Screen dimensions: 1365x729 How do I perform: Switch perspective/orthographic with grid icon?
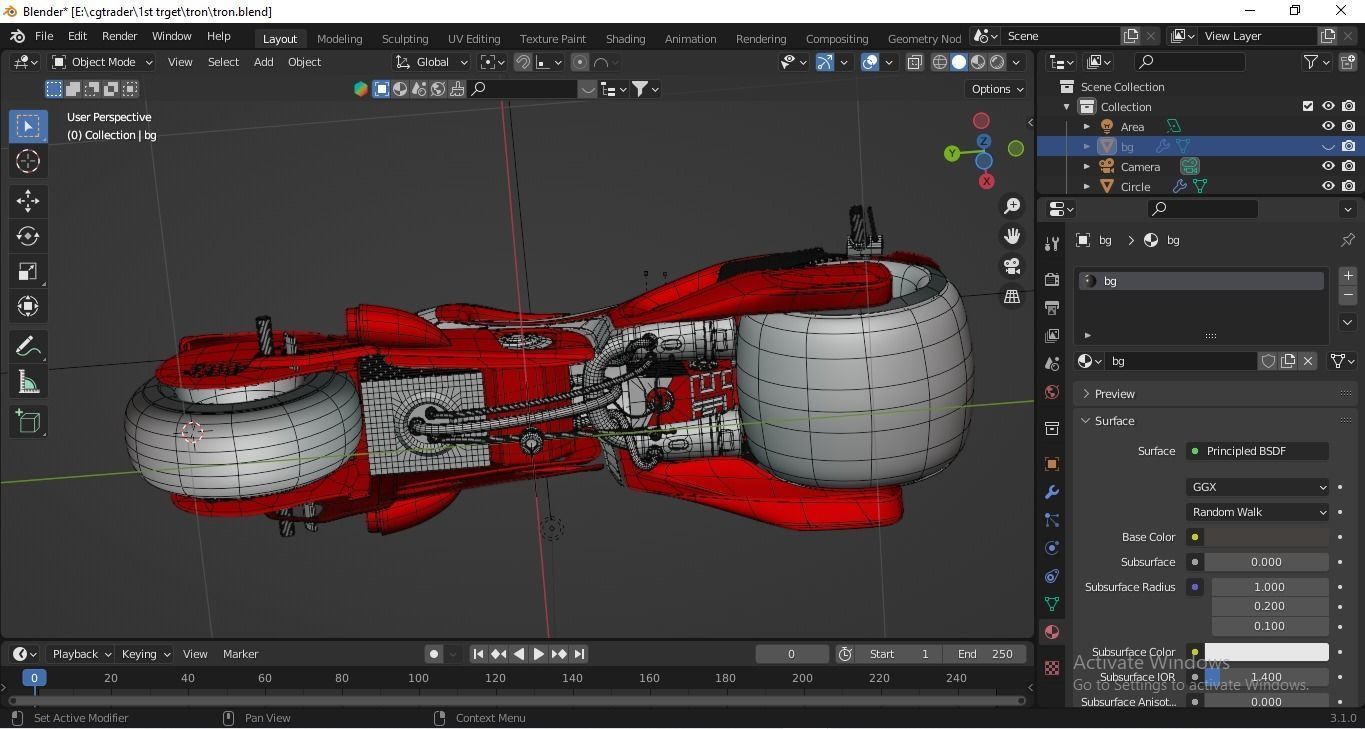click(1012, 296)
